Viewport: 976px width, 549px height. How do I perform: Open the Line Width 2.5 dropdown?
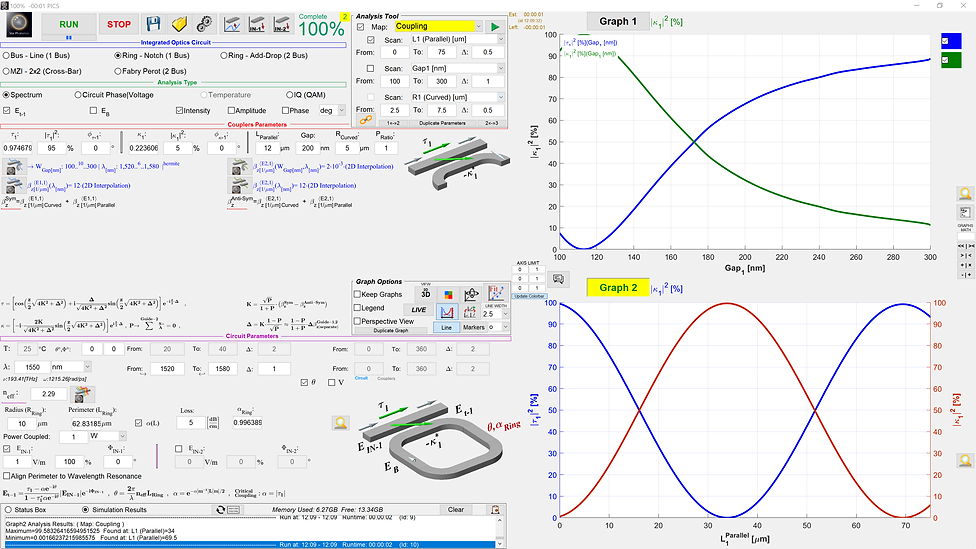[x=496, y=314]
